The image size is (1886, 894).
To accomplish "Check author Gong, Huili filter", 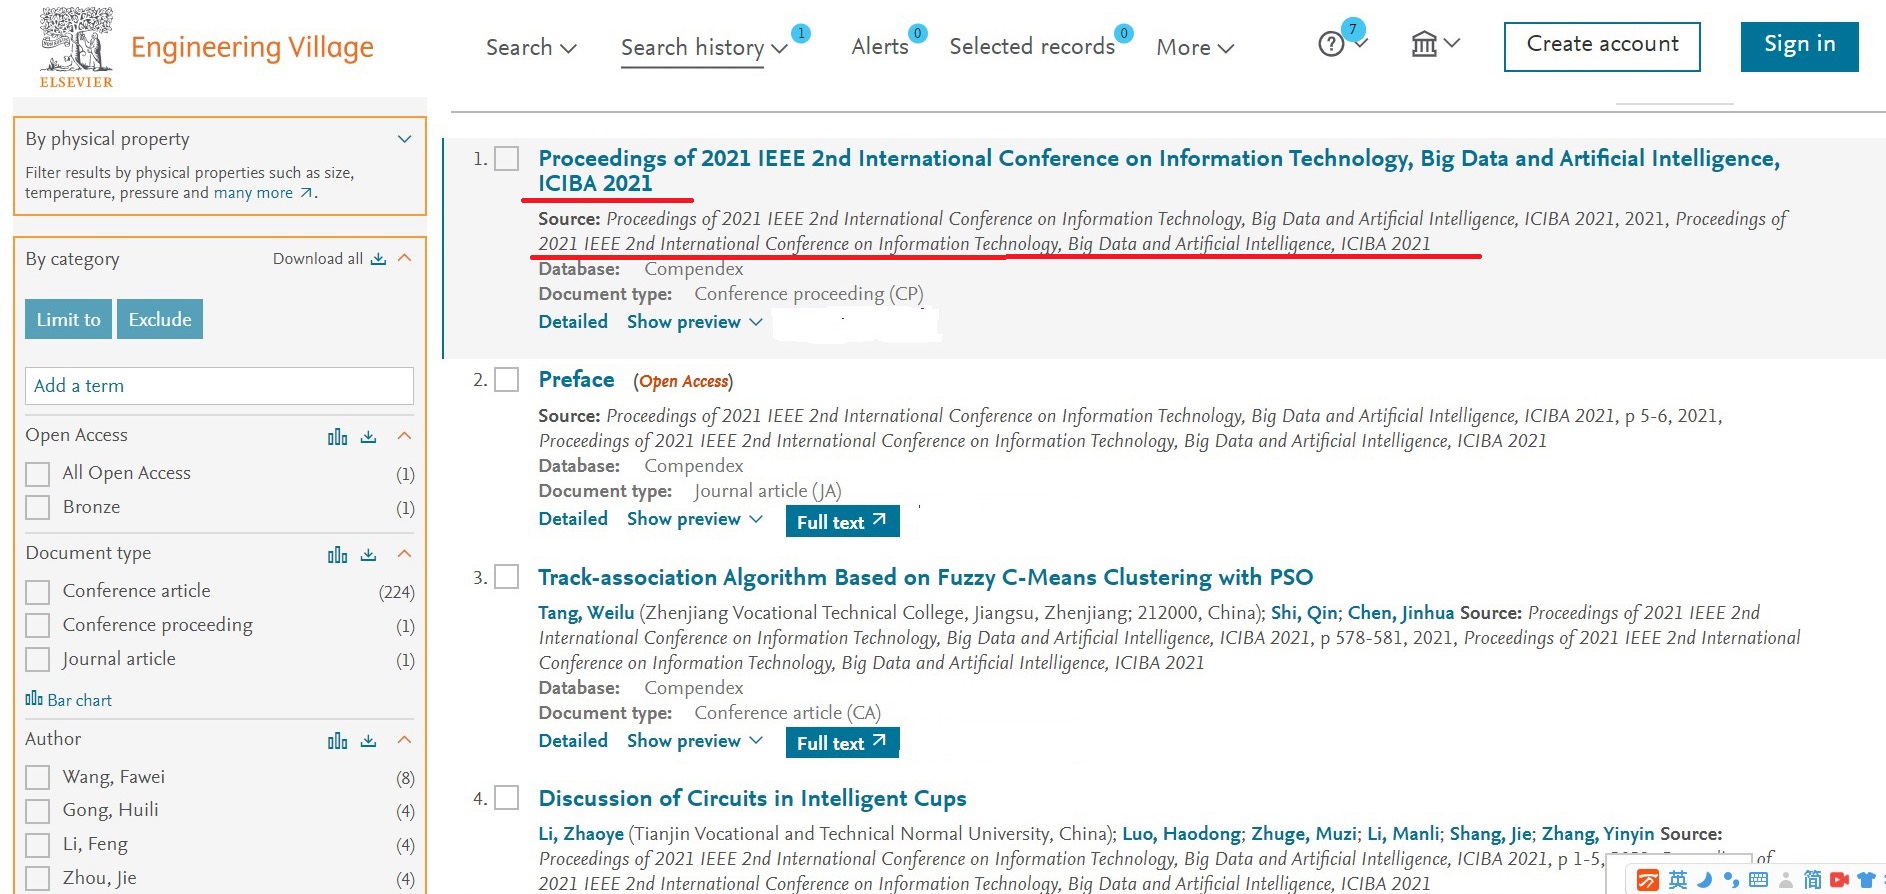I will [x=37, y=811].
